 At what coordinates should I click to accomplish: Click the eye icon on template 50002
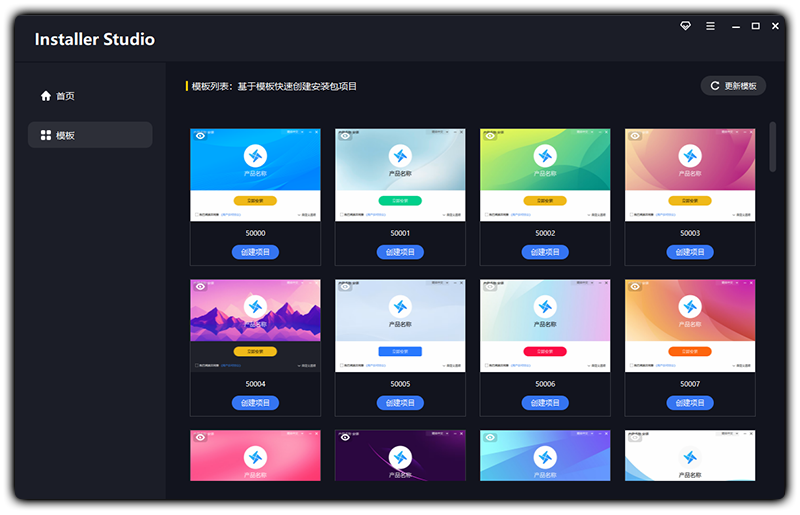coord(490,135)
